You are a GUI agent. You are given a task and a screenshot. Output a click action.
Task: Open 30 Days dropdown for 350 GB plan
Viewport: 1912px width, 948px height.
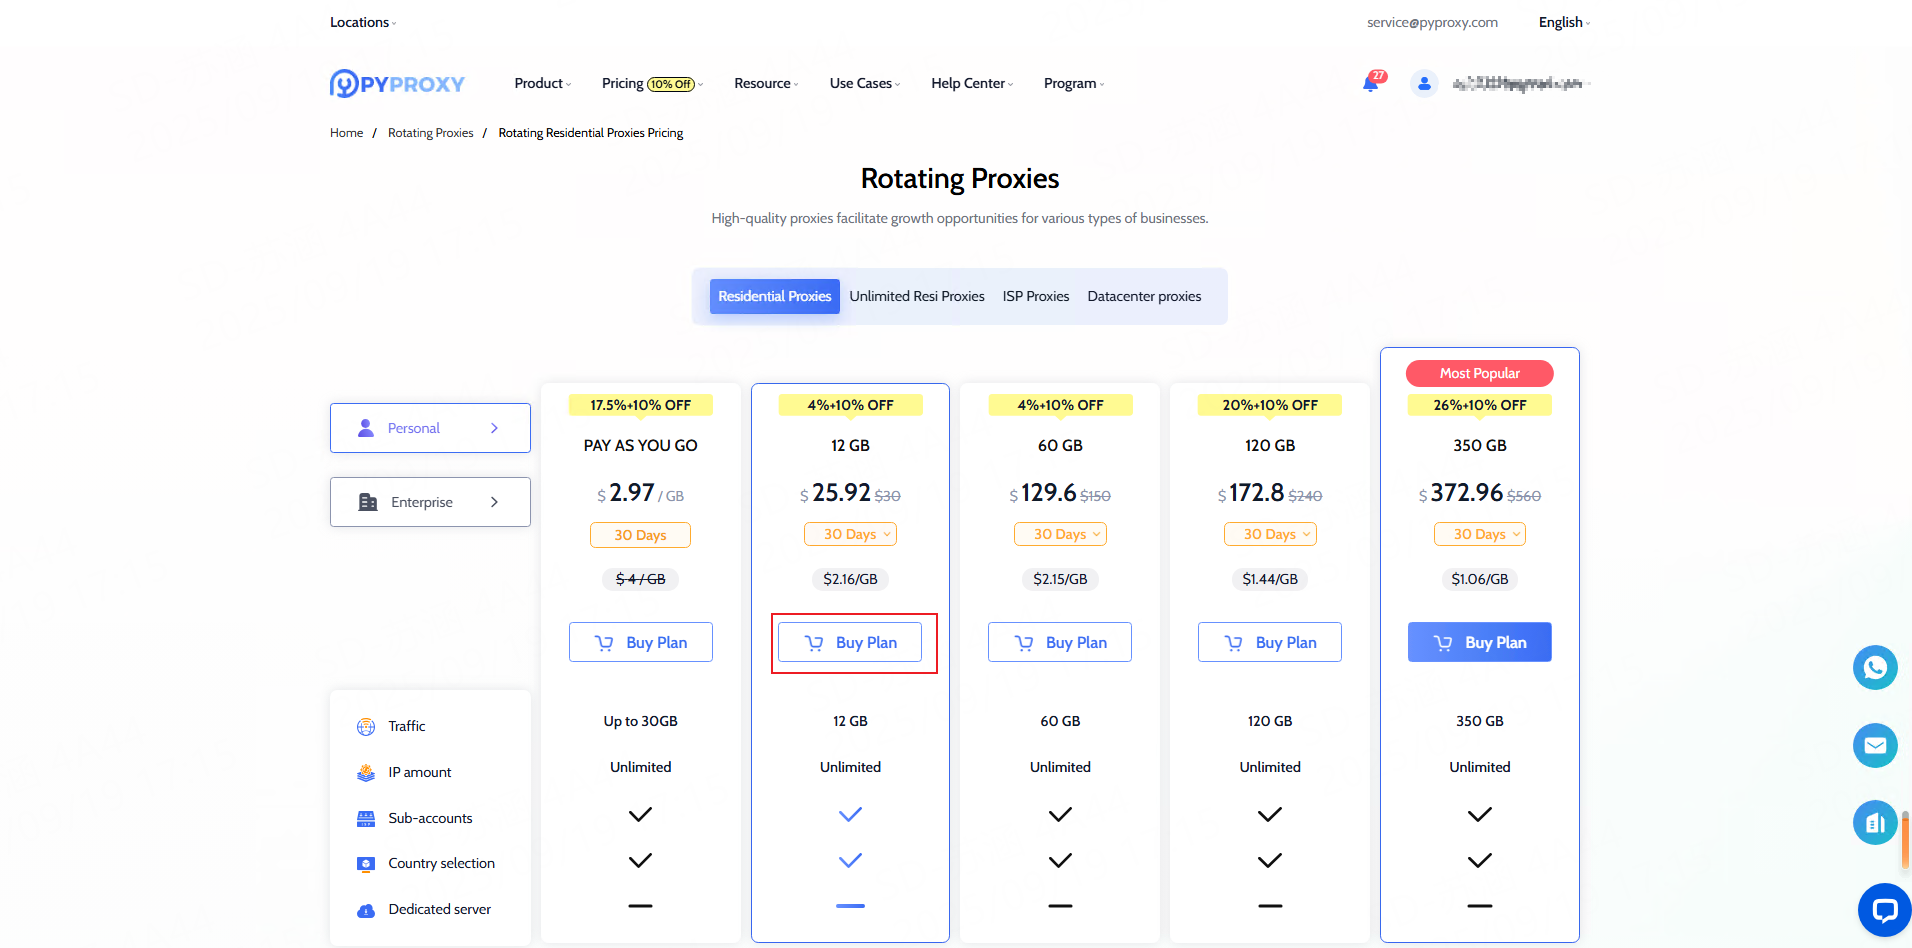pyautogui.click(x=1479, y=535)
